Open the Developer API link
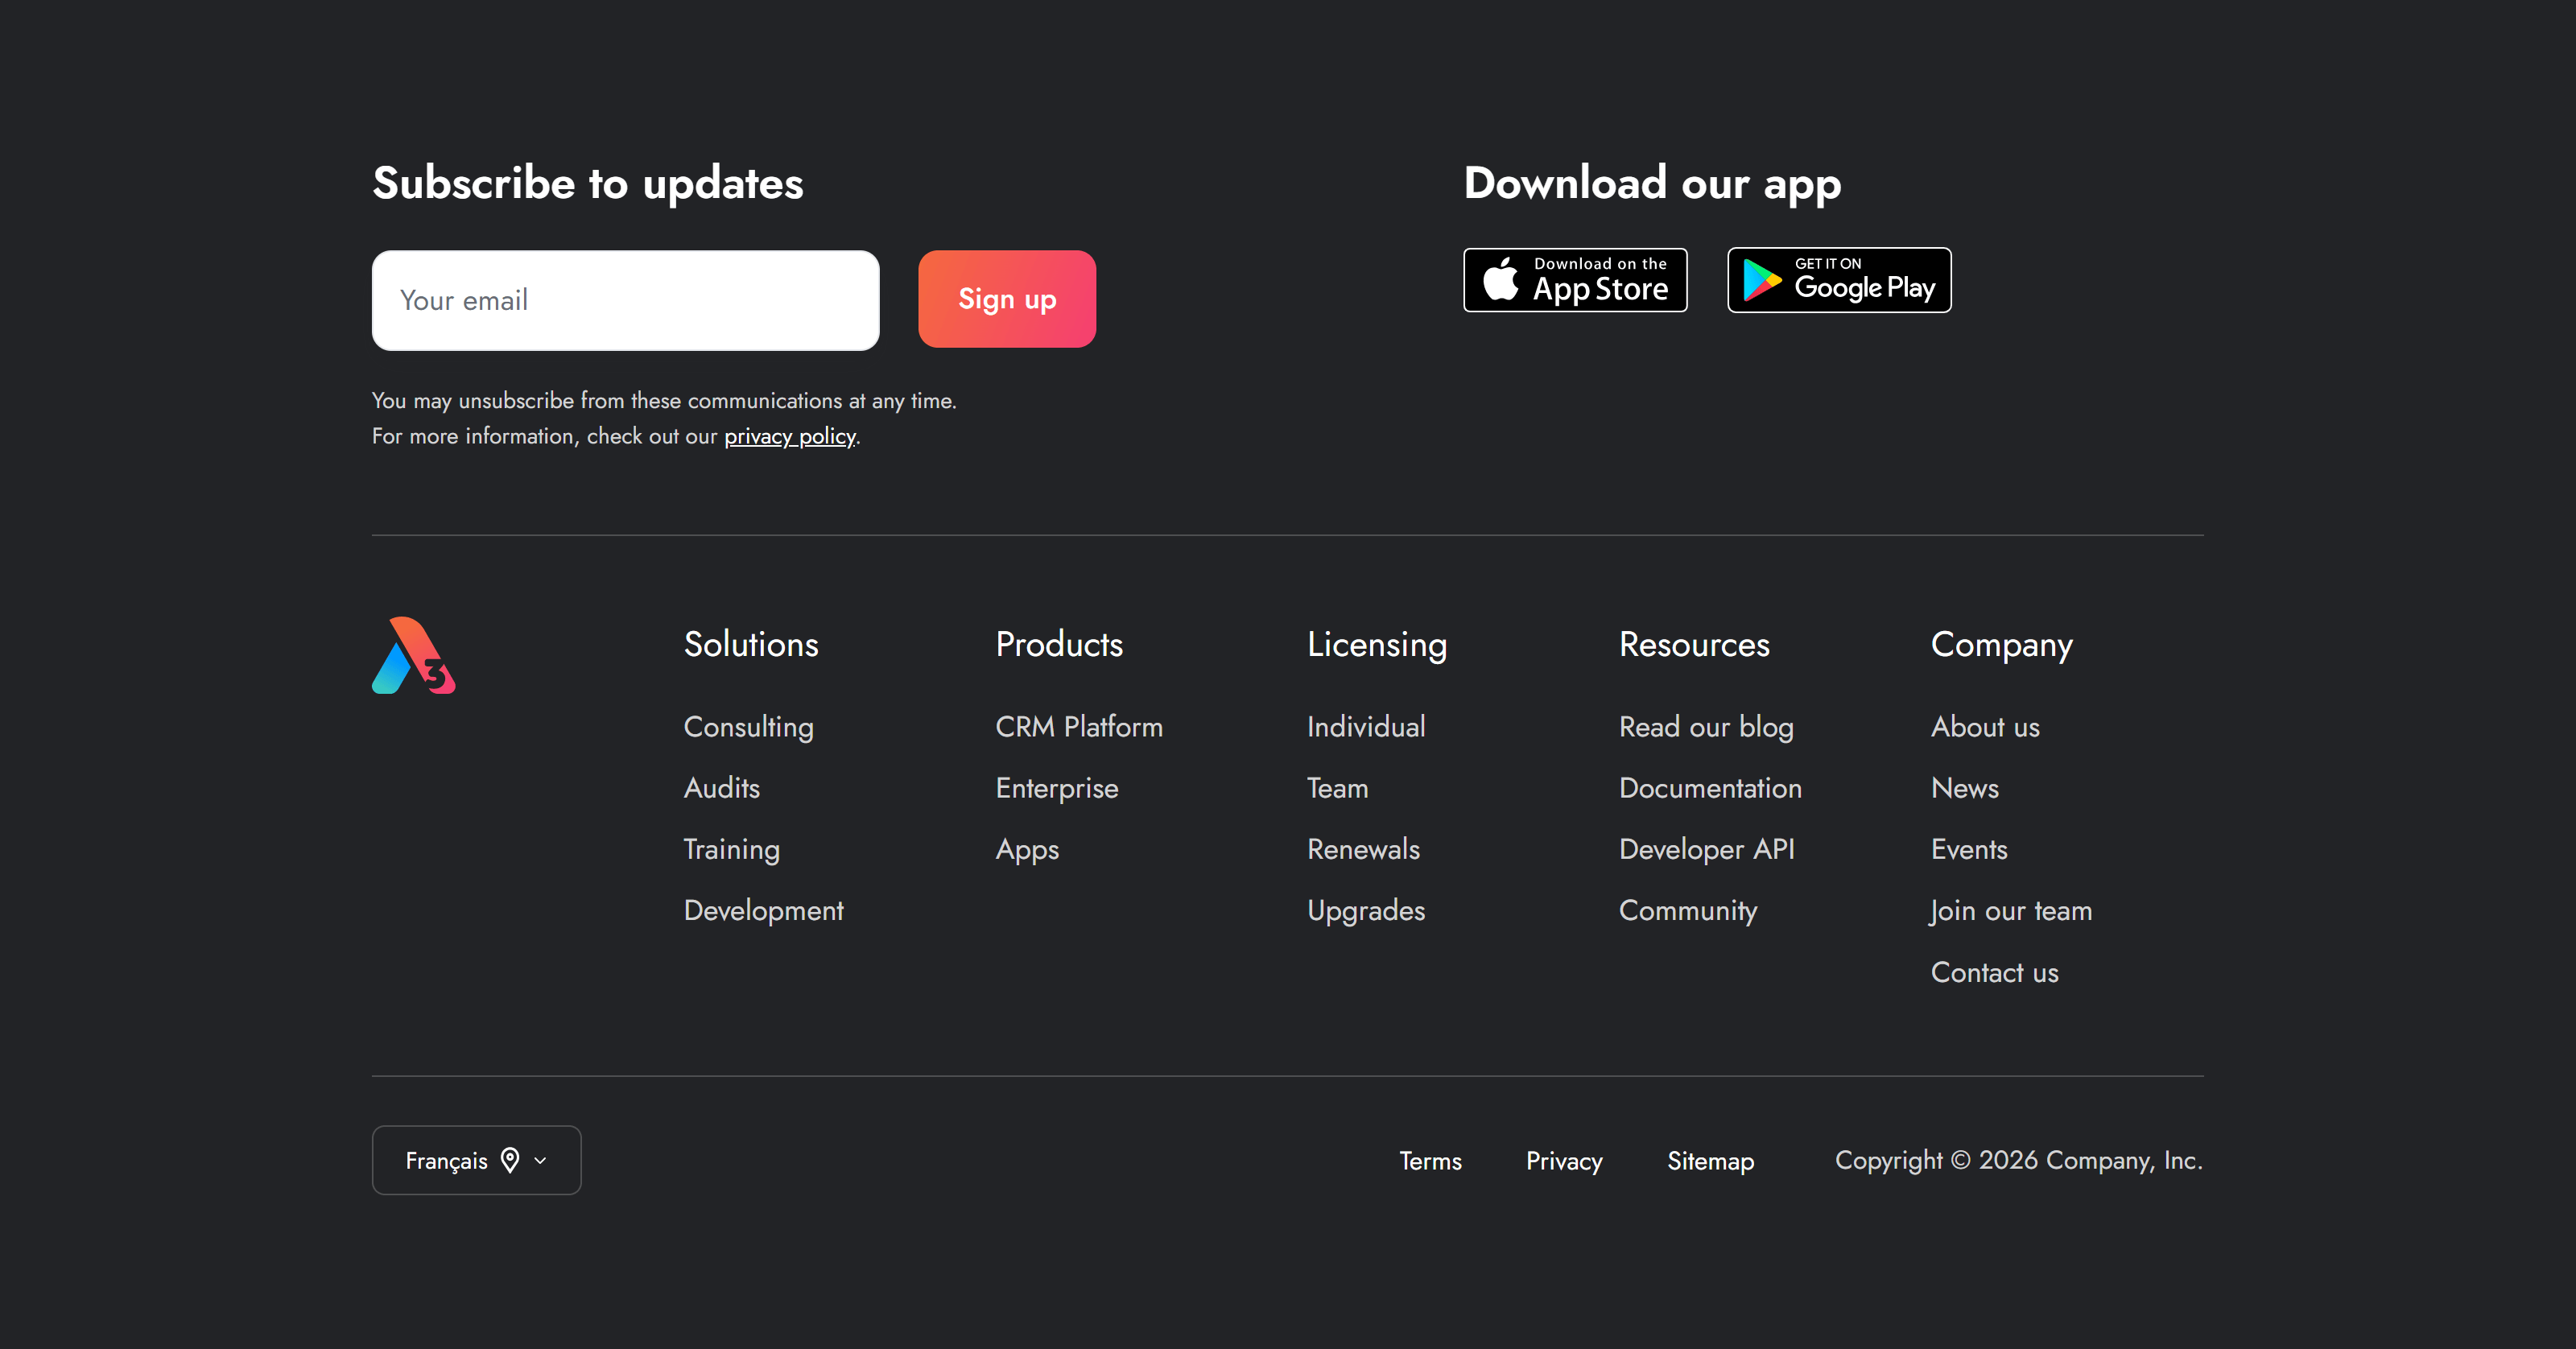Image resolution: width=2576 pixels, height=1349 pixels. [1706, 849]
